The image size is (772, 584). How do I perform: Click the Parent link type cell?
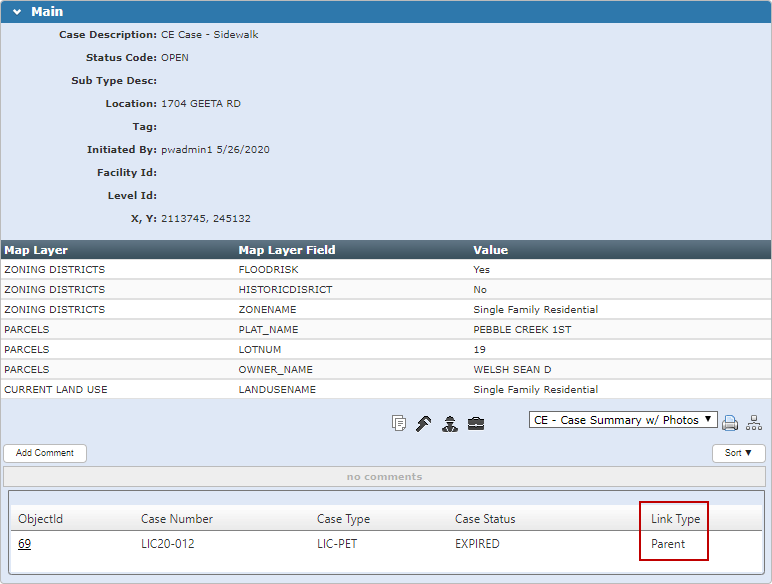click(668, 544)
